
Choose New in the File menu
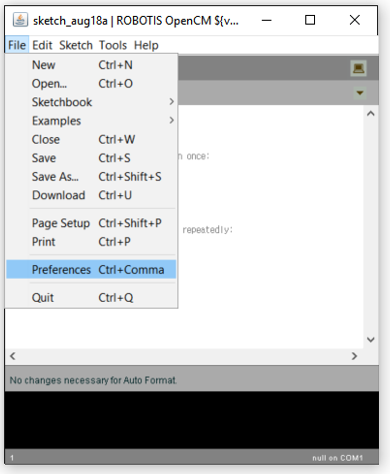pyautogui.click(x=91, y=65)
